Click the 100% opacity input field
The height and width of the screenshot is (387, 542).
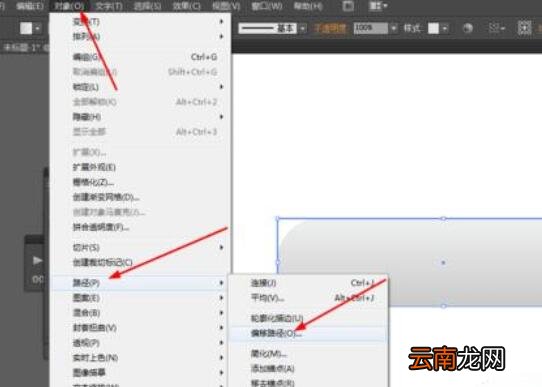pyautogui.click(x=371, y=28)
